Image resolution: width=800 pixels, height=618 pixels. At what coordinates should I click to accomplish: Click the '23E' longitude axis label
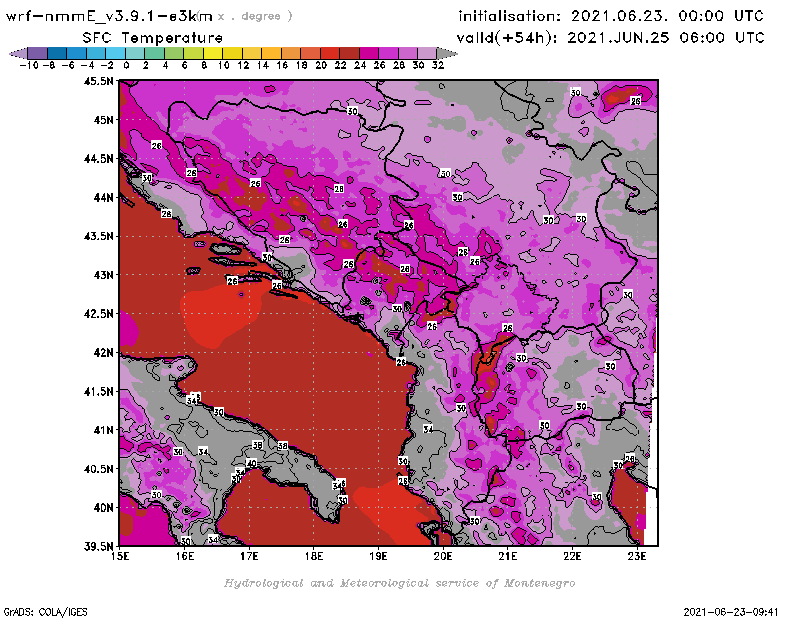[x=637, y=556]
